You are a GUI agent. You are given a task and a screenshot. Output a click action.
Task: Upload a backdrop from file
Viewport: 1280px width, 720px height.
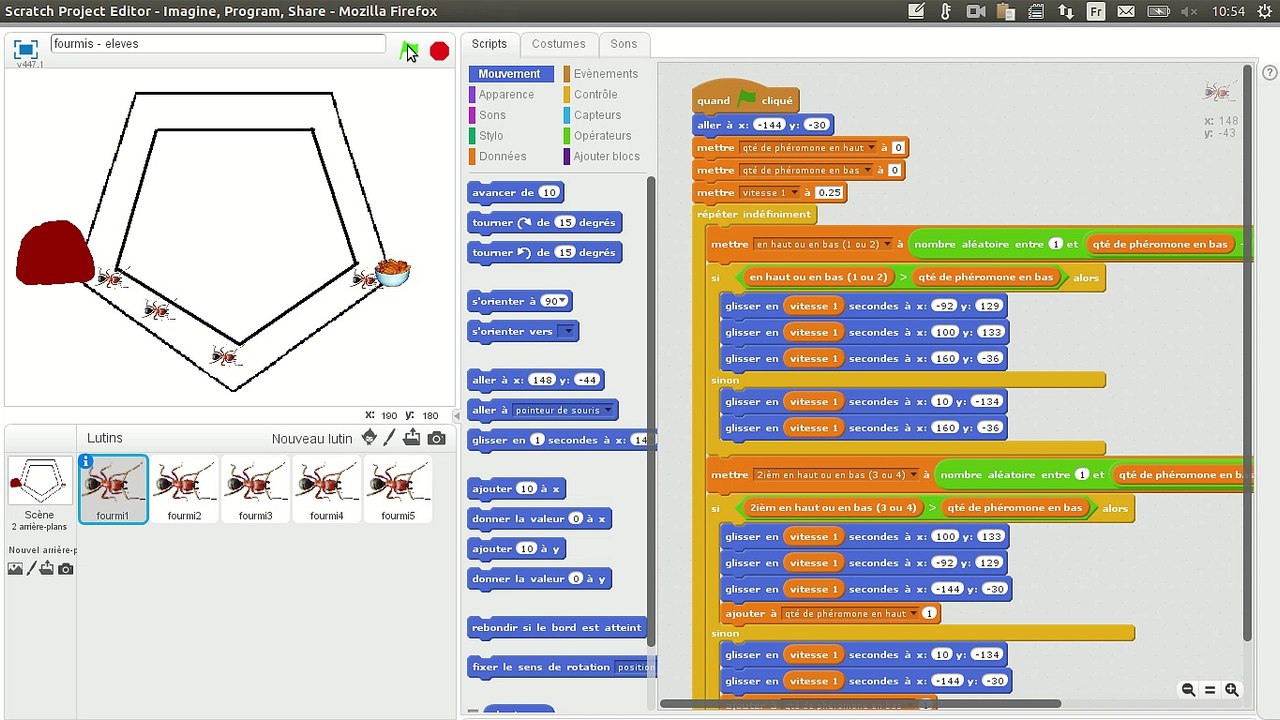tap(48, 569)
